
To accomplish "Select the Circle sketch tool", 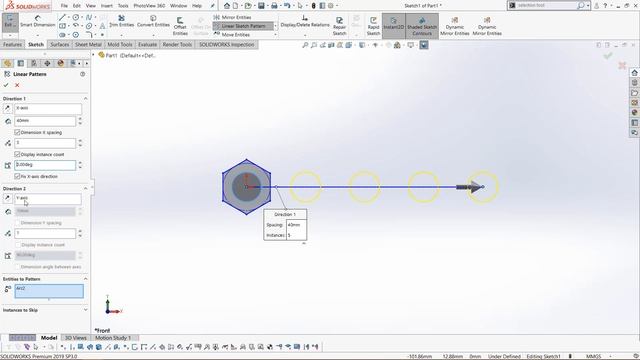I will (76, 17).
